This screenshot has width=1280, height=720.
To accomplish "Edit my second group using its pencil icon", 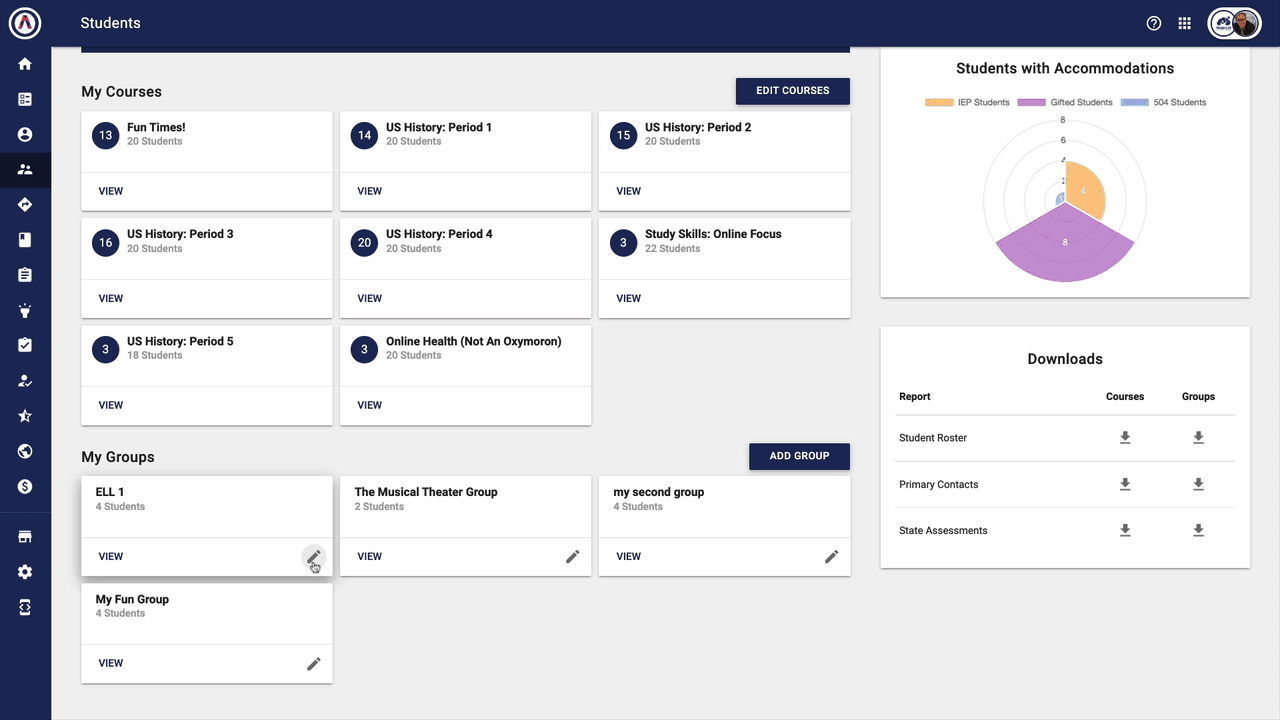I will tap(831, 556).
